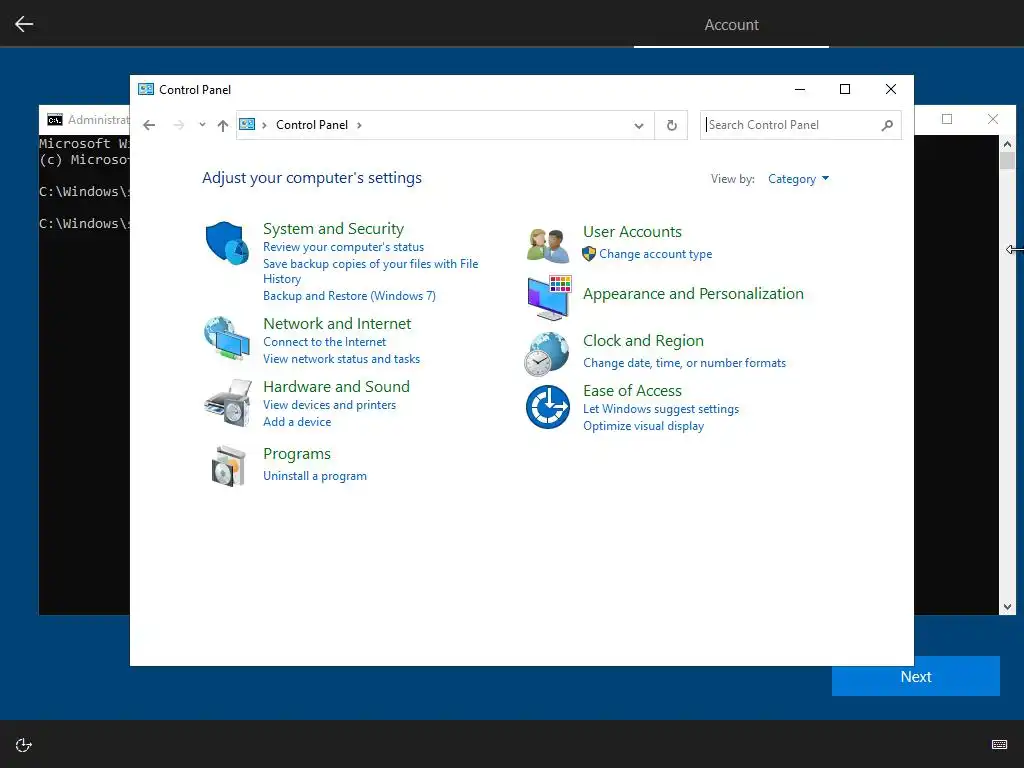This screenshot has height=768, width=1024.
Task: Maximize the Command Prompt window
Action: [x=947, y=119]
